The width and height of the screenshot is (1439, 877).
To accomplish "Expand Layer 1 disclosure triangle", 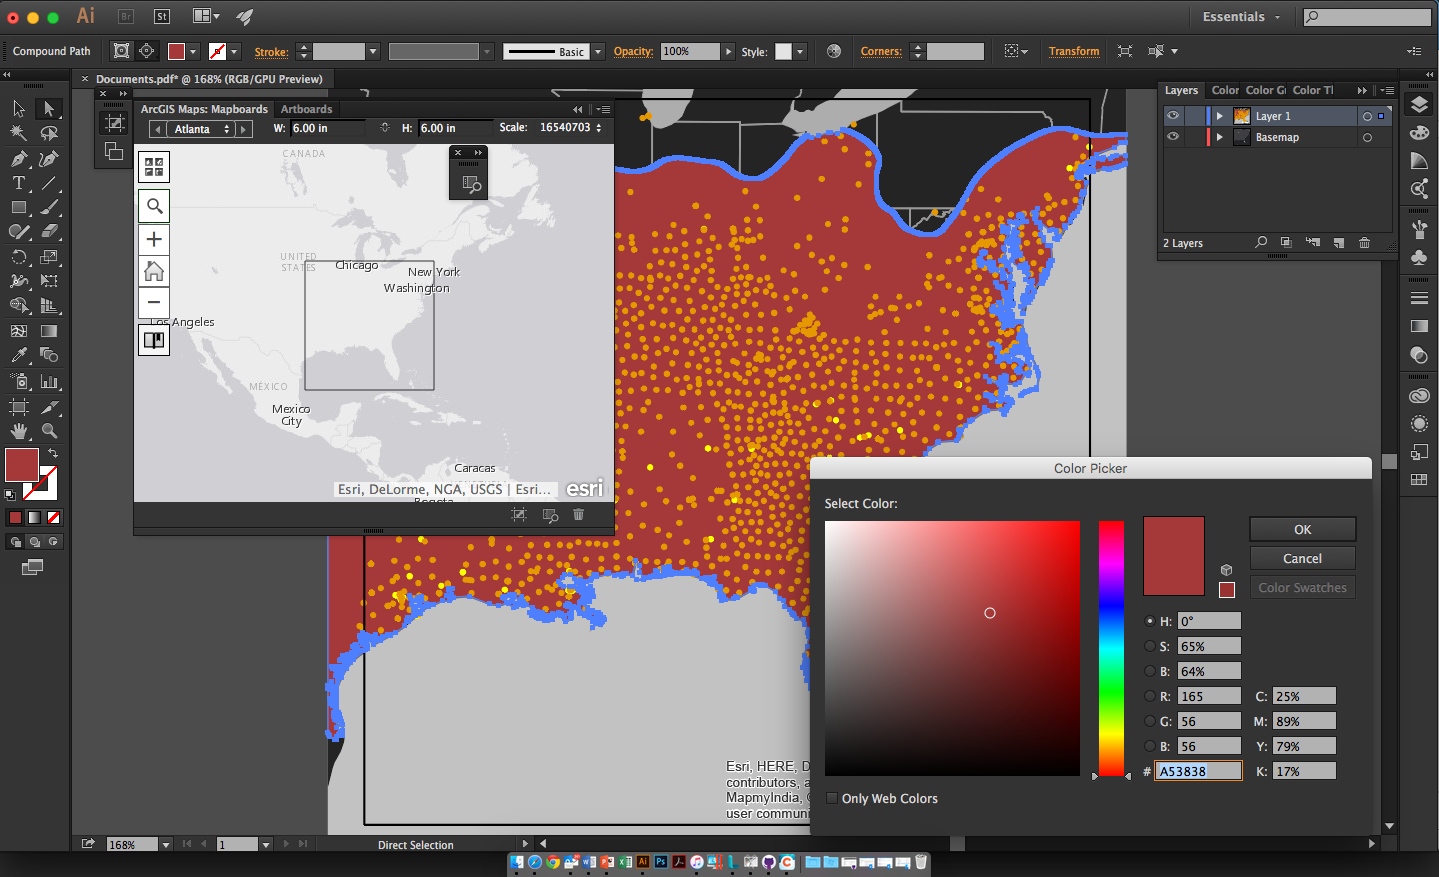I will point(1220,116).
